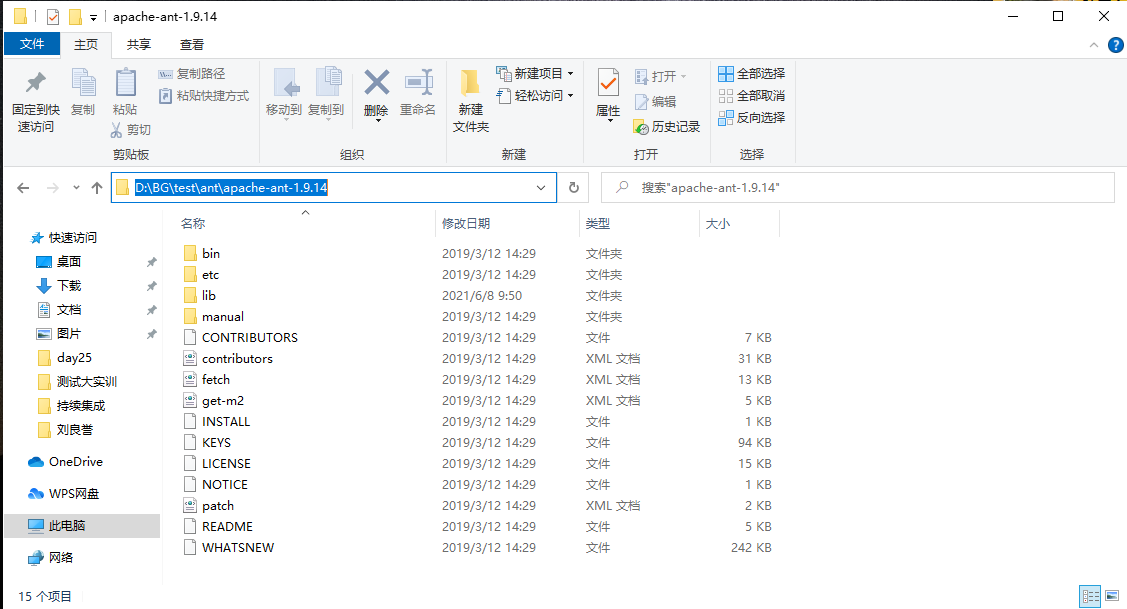Open OneDrive in sidebar
This screenshot has height=609, width=1127.
(65, 462)
